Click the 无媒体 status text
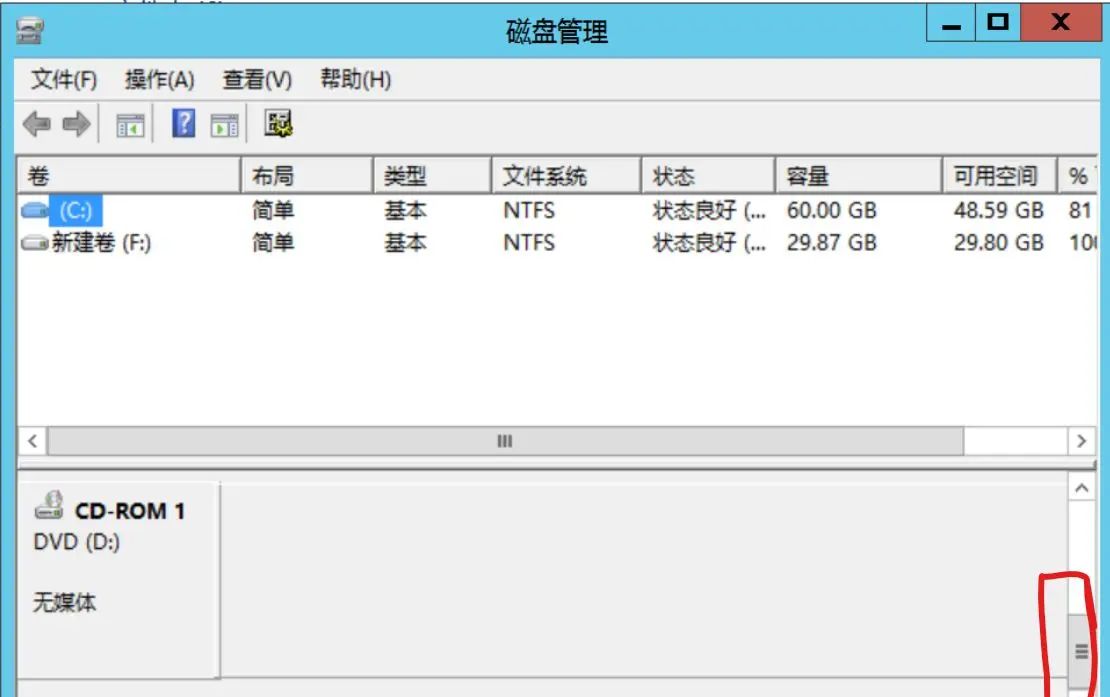This screenshot has width=1110, height=697. click(x=64, y=602)
